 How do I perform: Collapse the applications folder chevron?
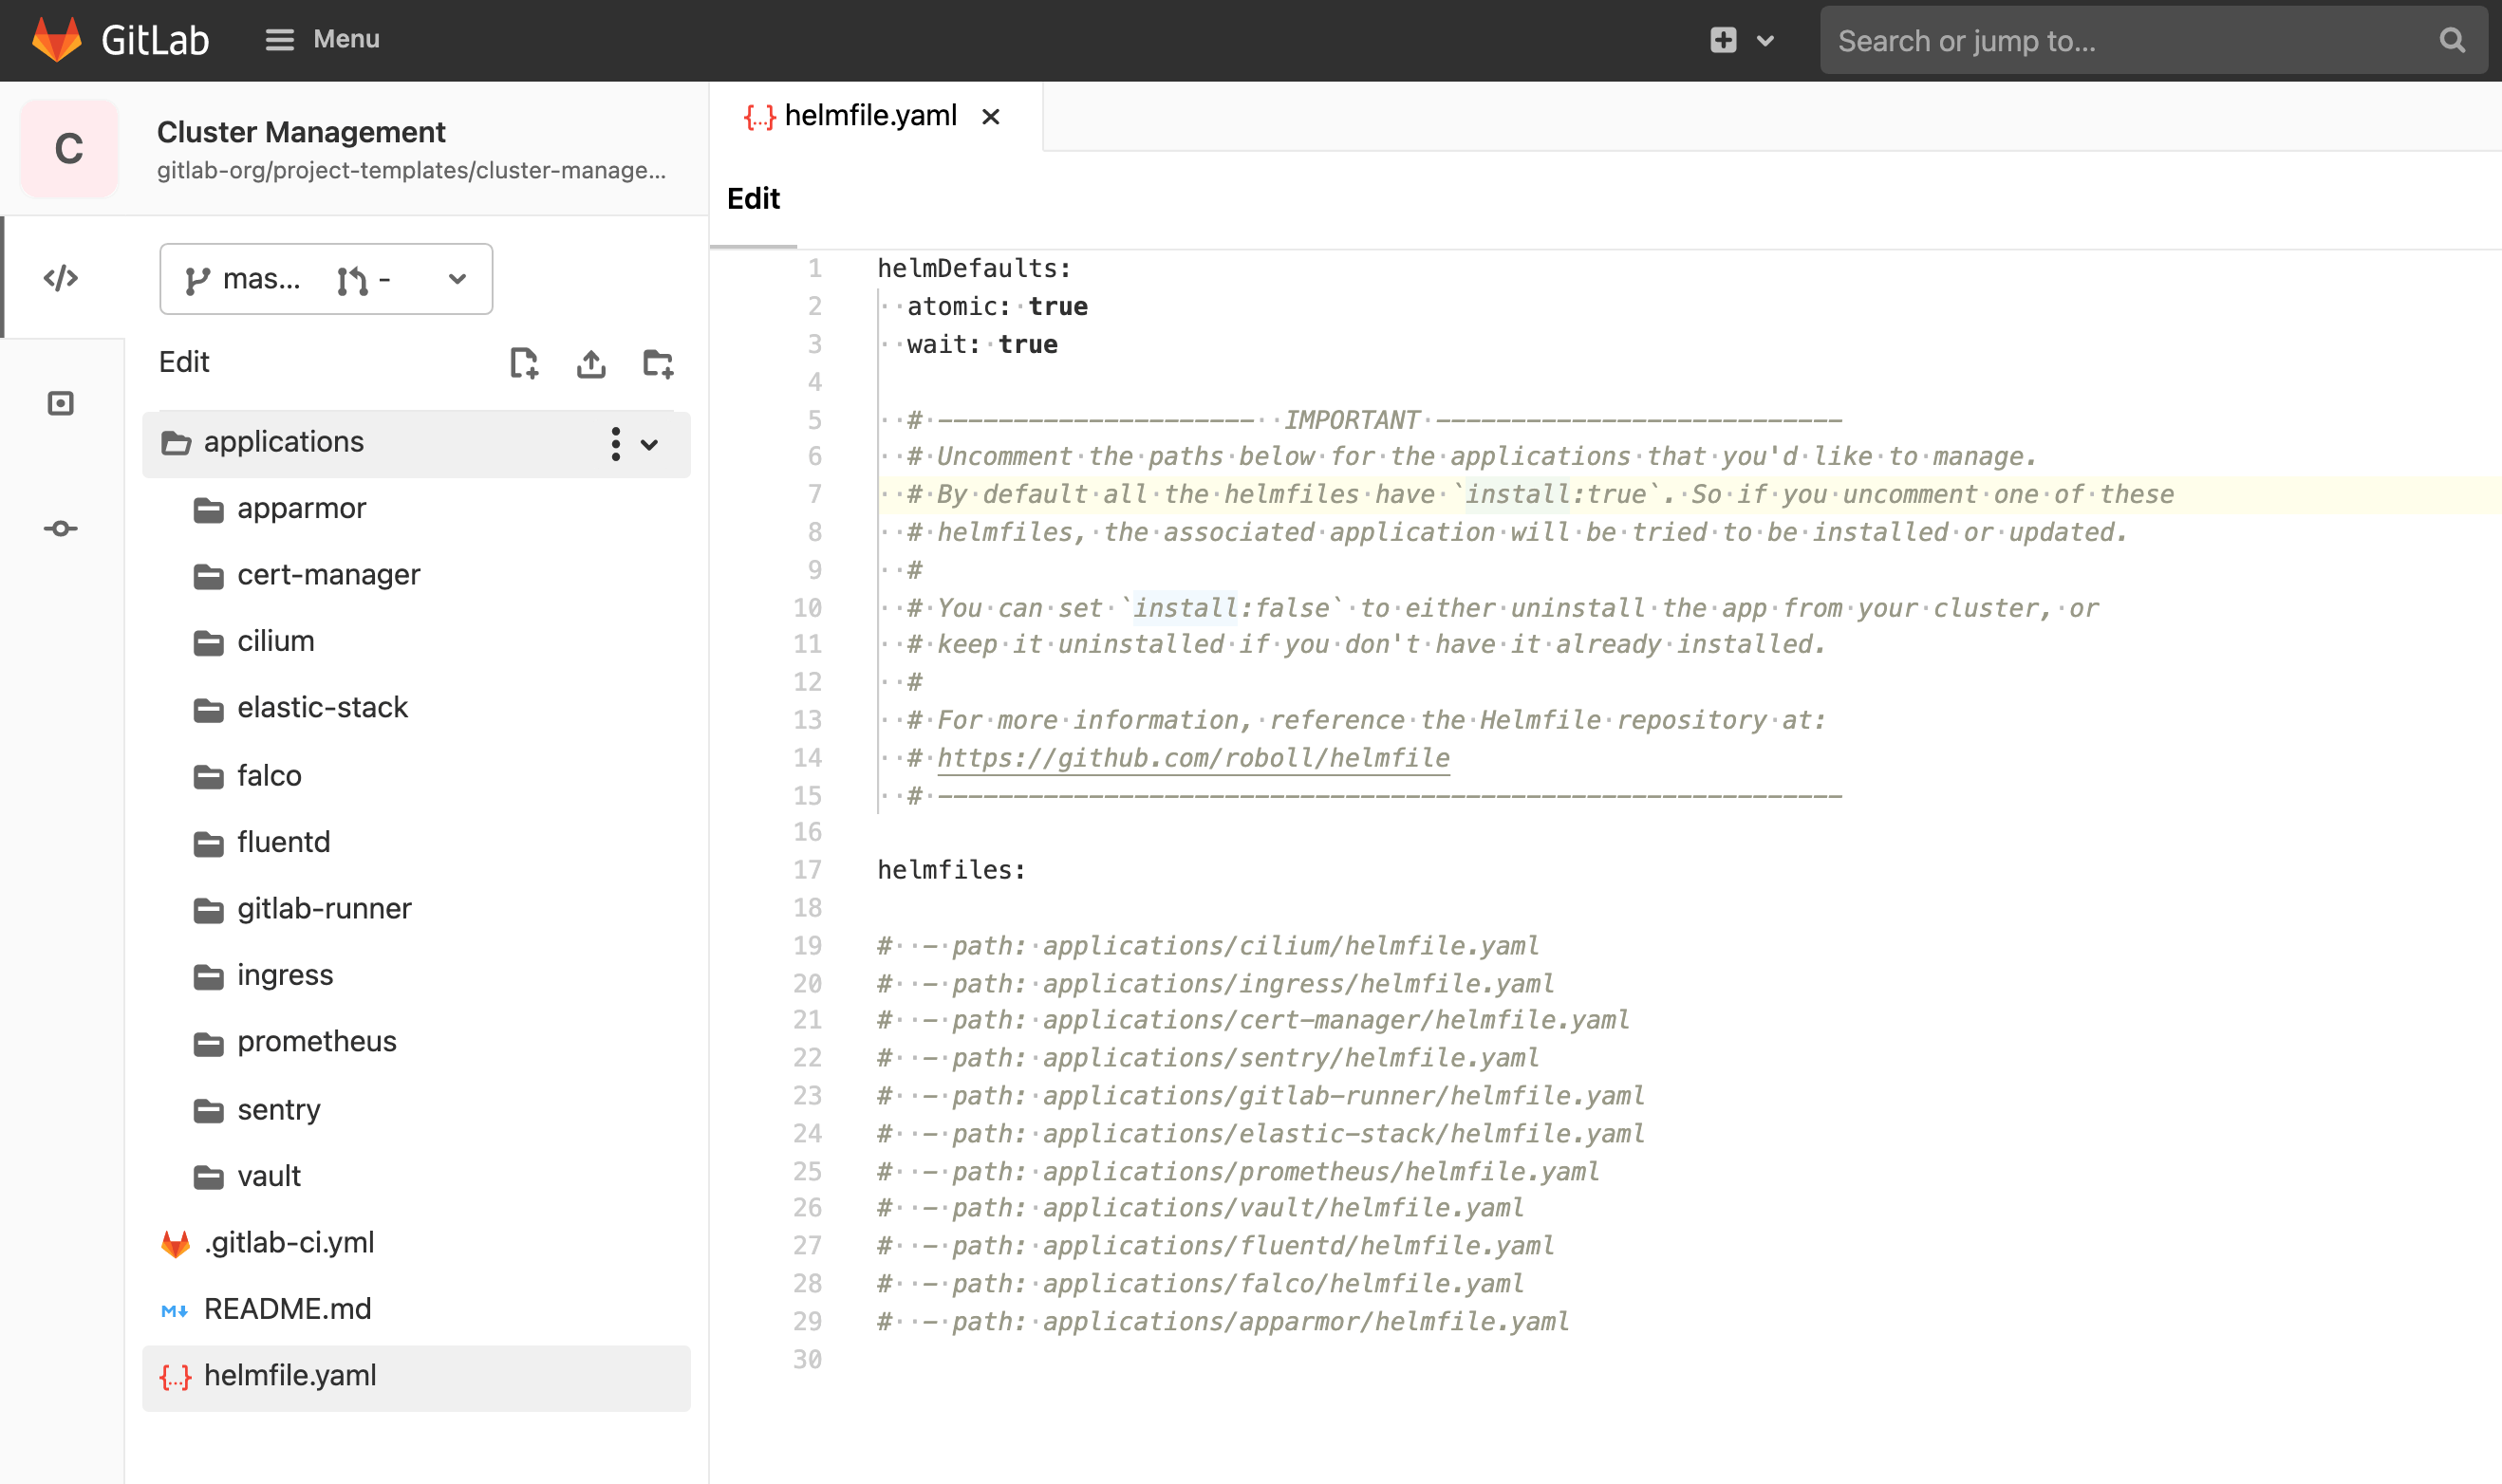pyautogui.click(x=650, y=444)
